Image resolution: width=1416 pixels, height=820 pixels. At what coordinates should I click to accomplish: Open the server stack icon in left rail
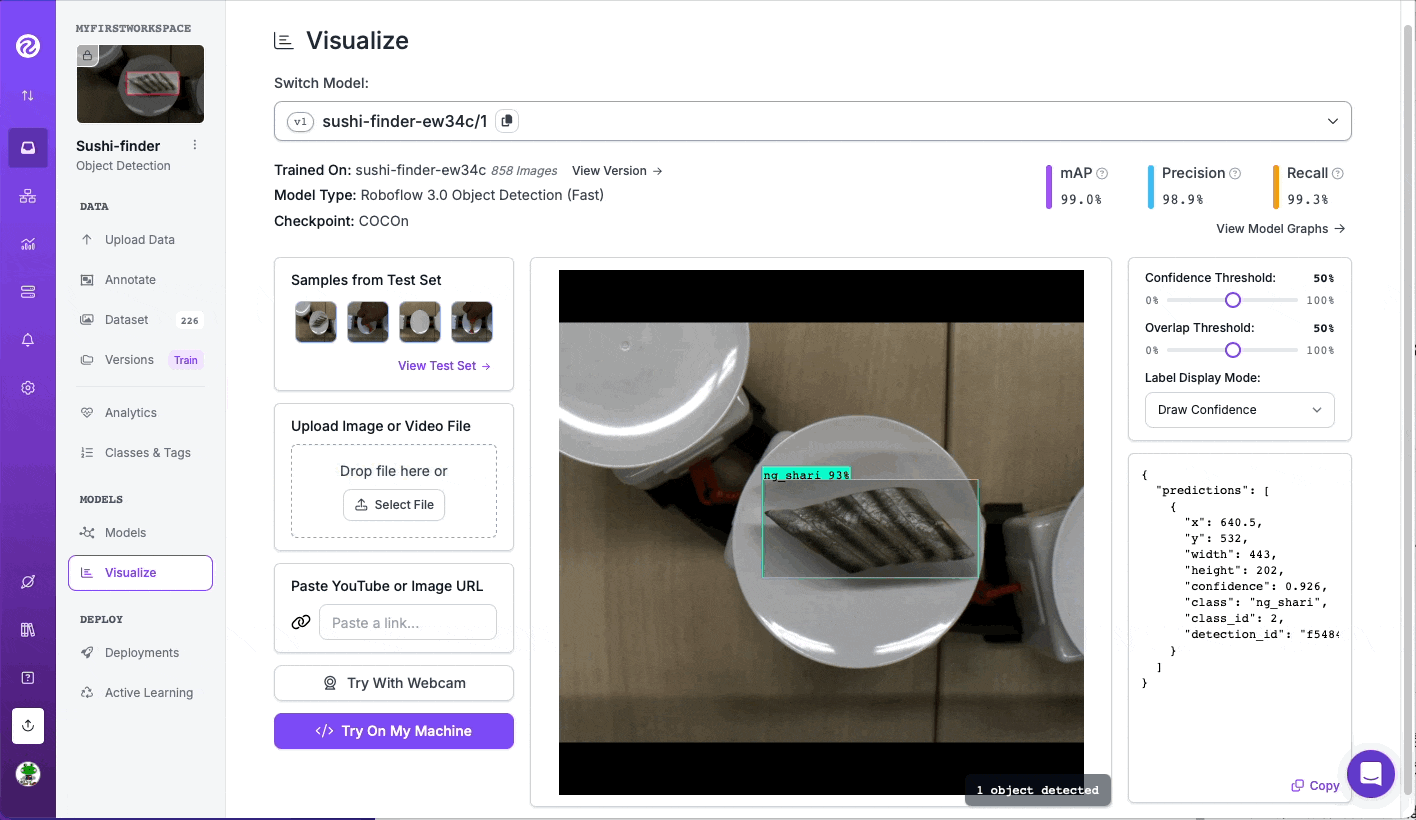pyautogui.click(x=28, y=292)
